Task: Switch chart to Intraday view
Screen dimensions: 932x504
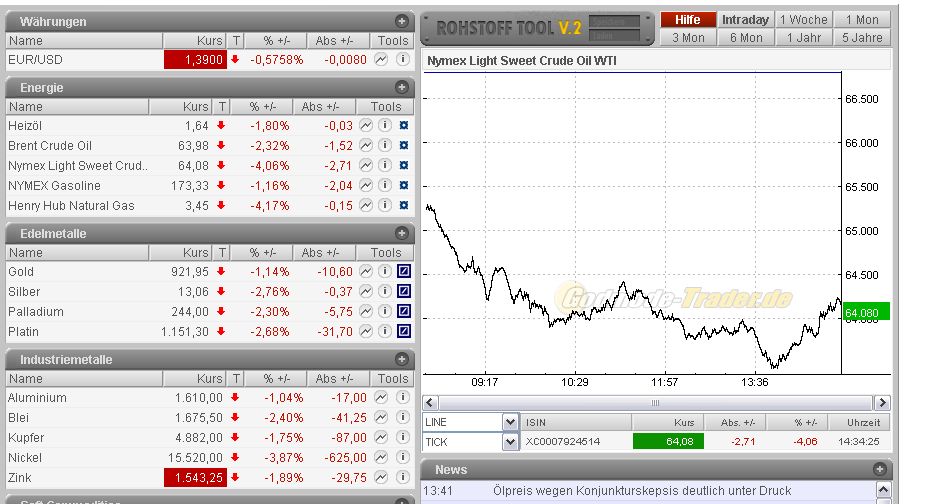Action: point(745,20)
